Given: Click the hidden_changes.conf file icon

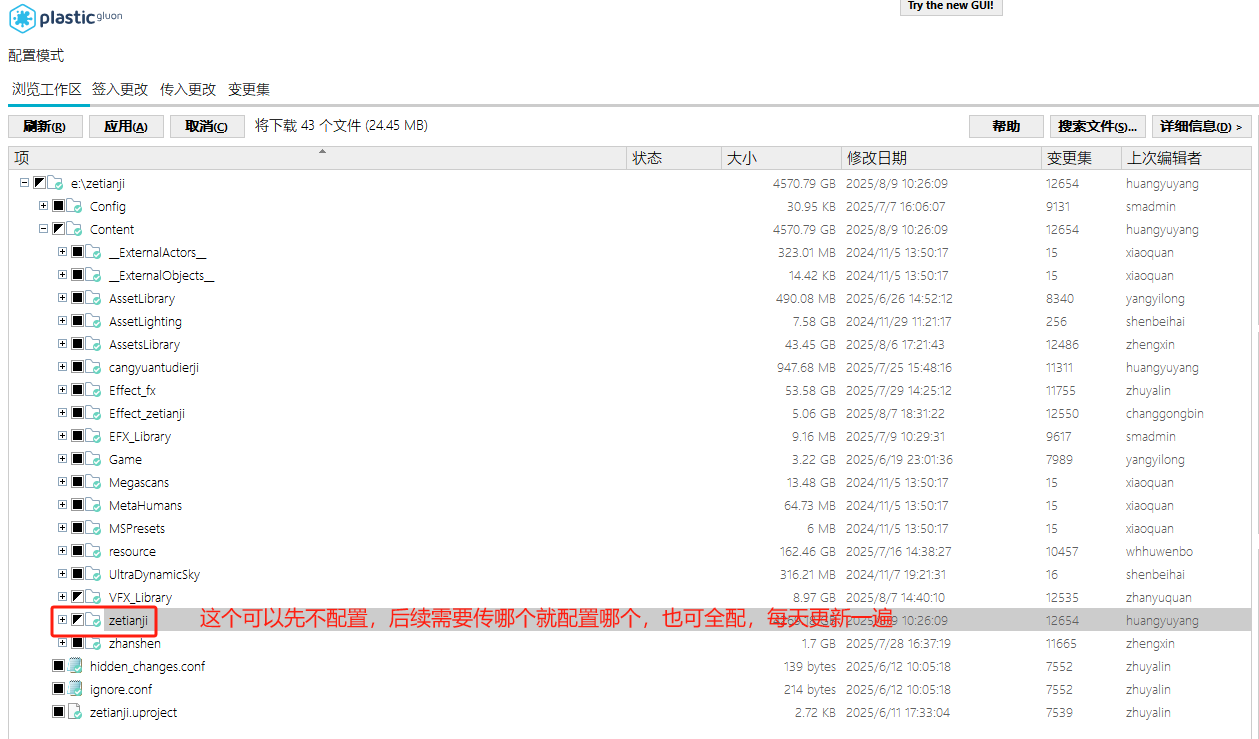Looking at the screenshot, I should click(x=74, y=667).
